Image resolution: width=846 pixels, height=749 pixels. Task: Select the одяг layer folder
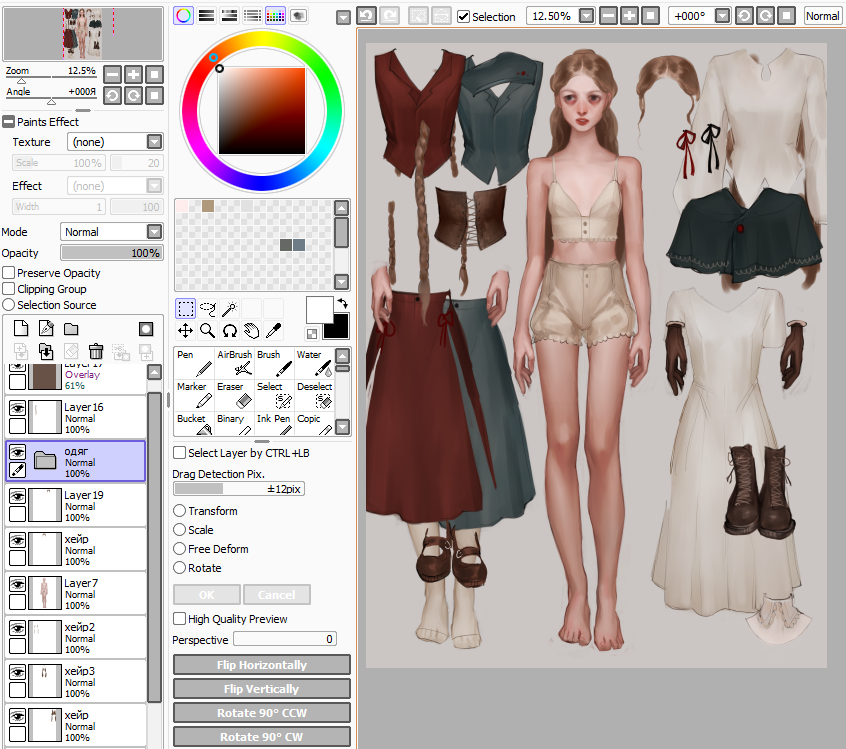coord(76,461)
